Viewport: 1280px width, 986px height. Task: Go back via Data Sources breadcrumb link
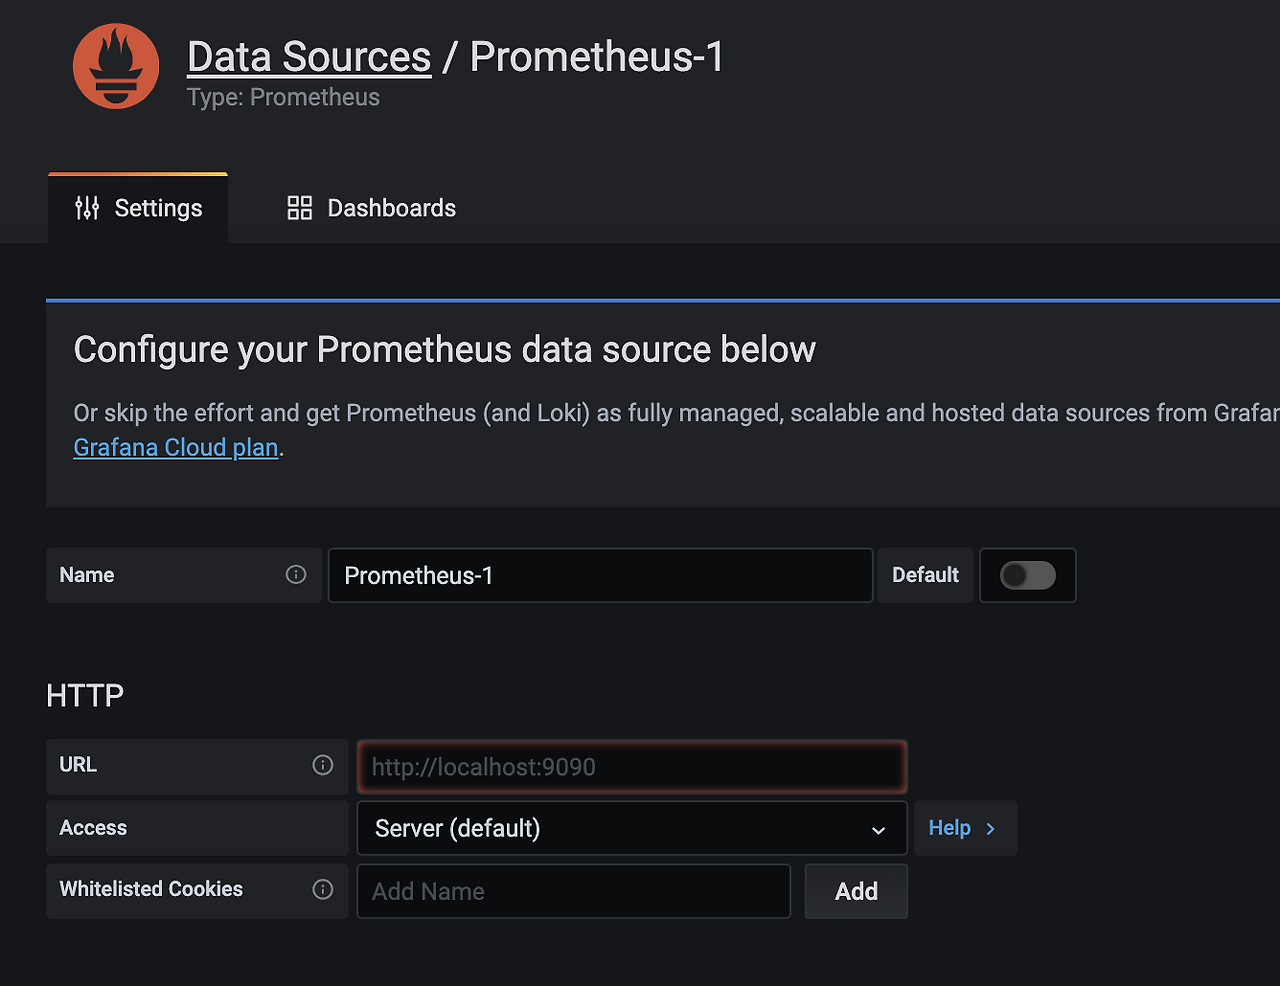click(x=309, y=57)
